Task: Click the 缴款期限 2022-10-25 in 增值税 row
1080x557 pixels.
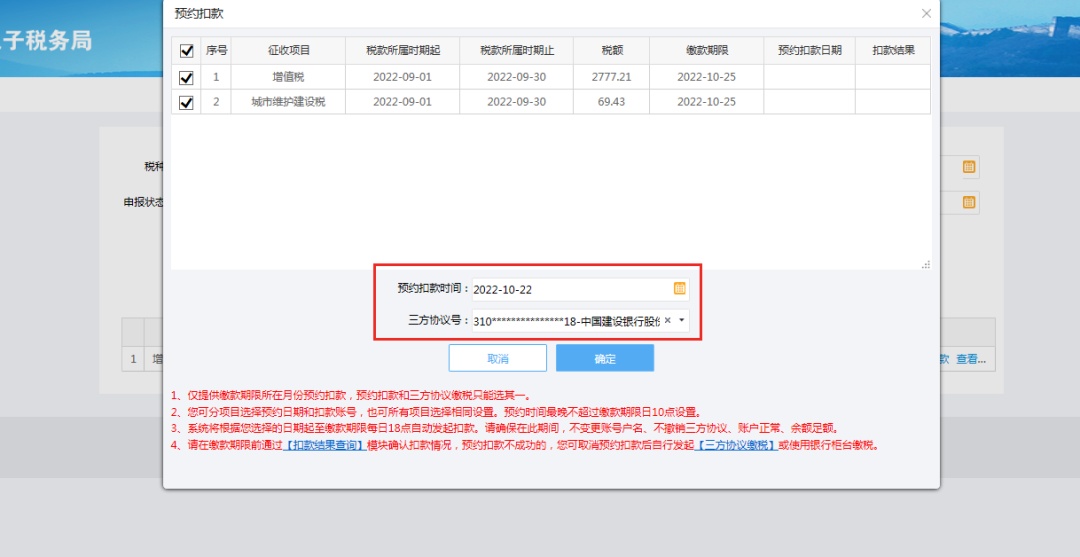Action: click(707, 77)
